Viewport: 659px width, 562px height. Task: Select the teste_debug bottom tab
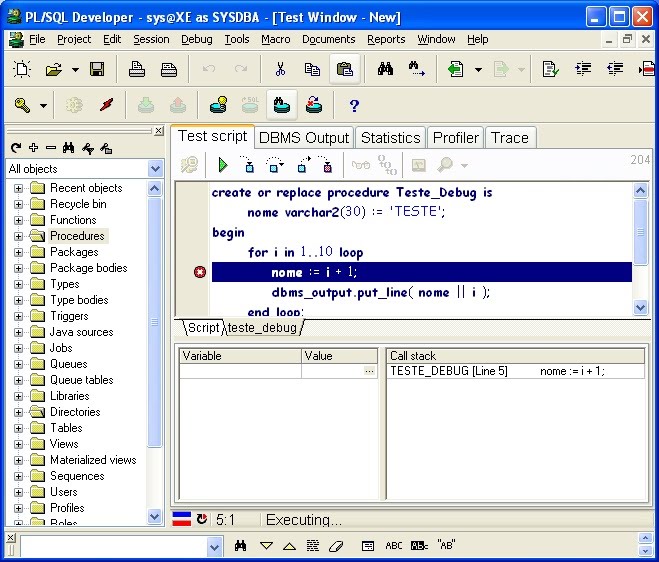point(262,327)
